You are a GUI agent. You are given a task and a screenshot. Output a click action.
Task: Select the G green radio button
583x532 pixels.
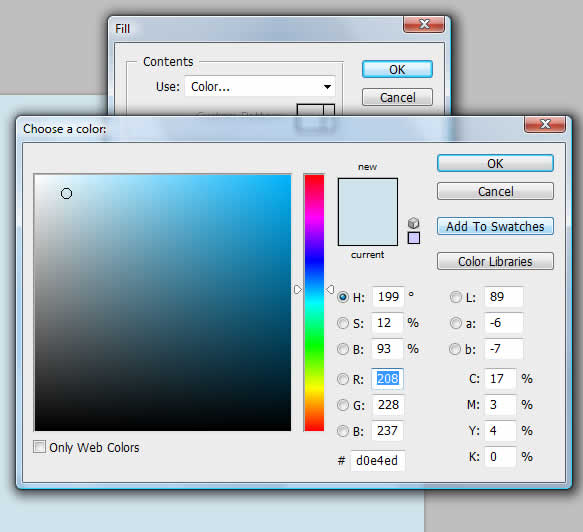click(x=343, y=405)
